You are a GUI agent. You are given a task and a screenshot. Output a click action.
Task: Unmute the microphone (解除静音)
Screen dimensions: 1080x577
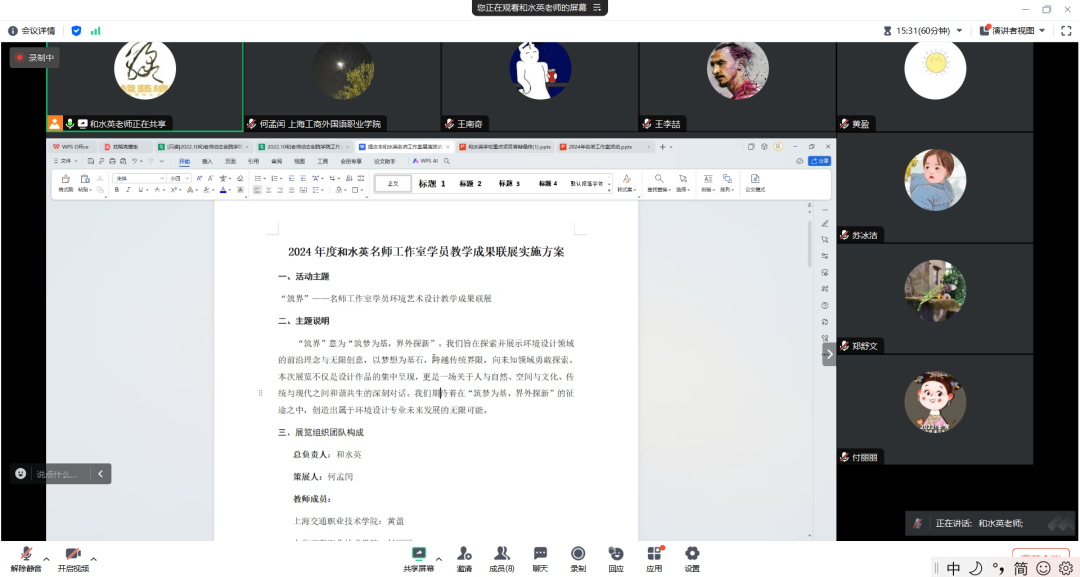tap(27, 557)
